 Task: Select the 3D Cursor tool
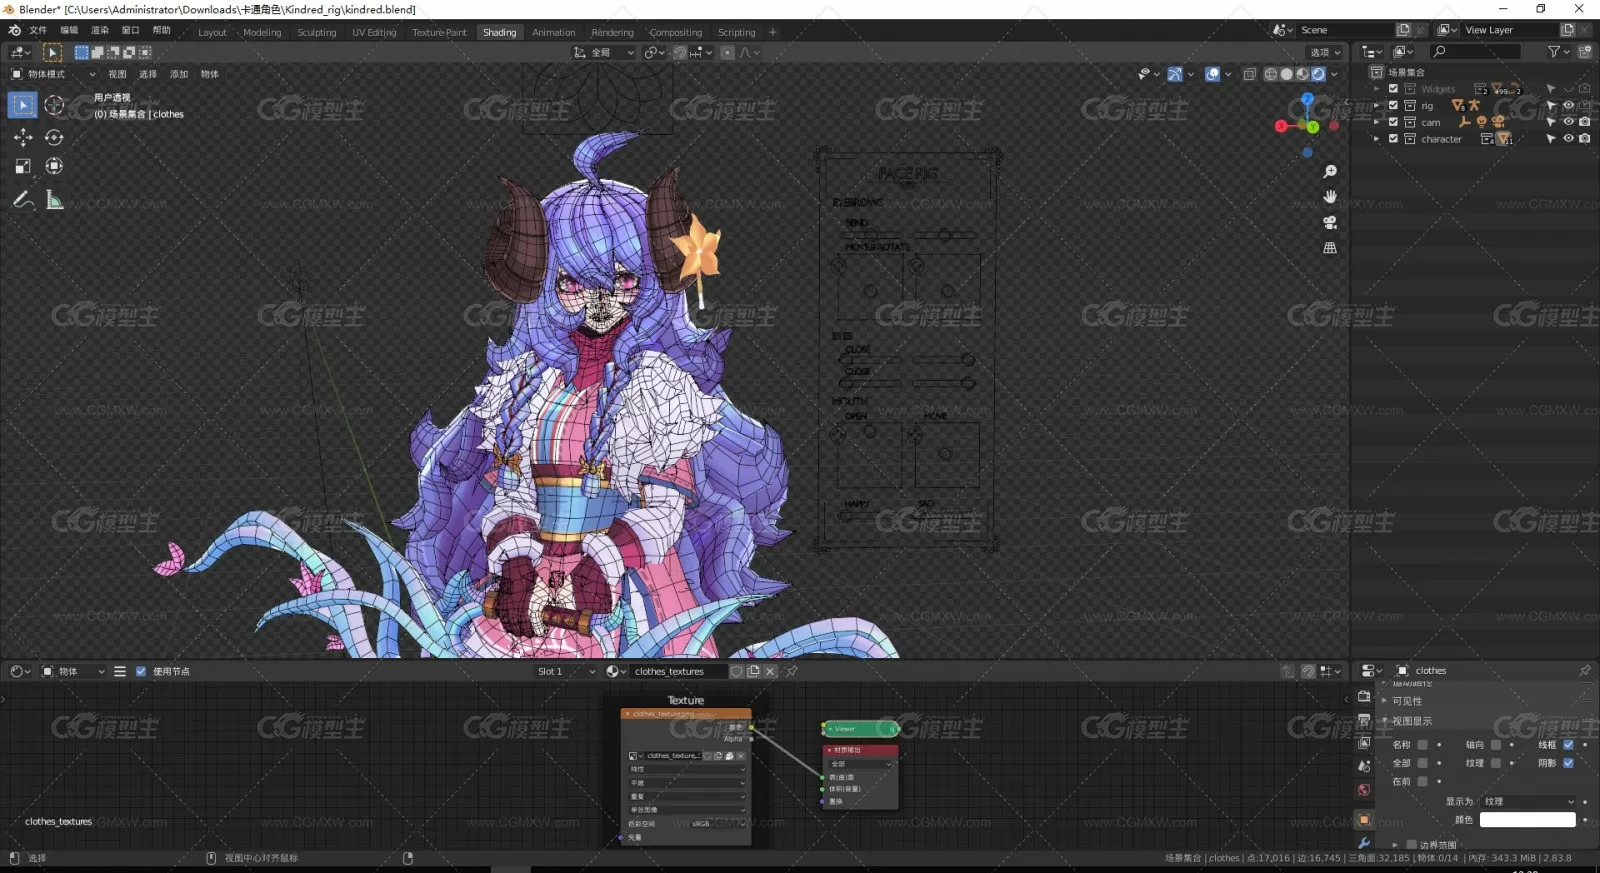54,105
